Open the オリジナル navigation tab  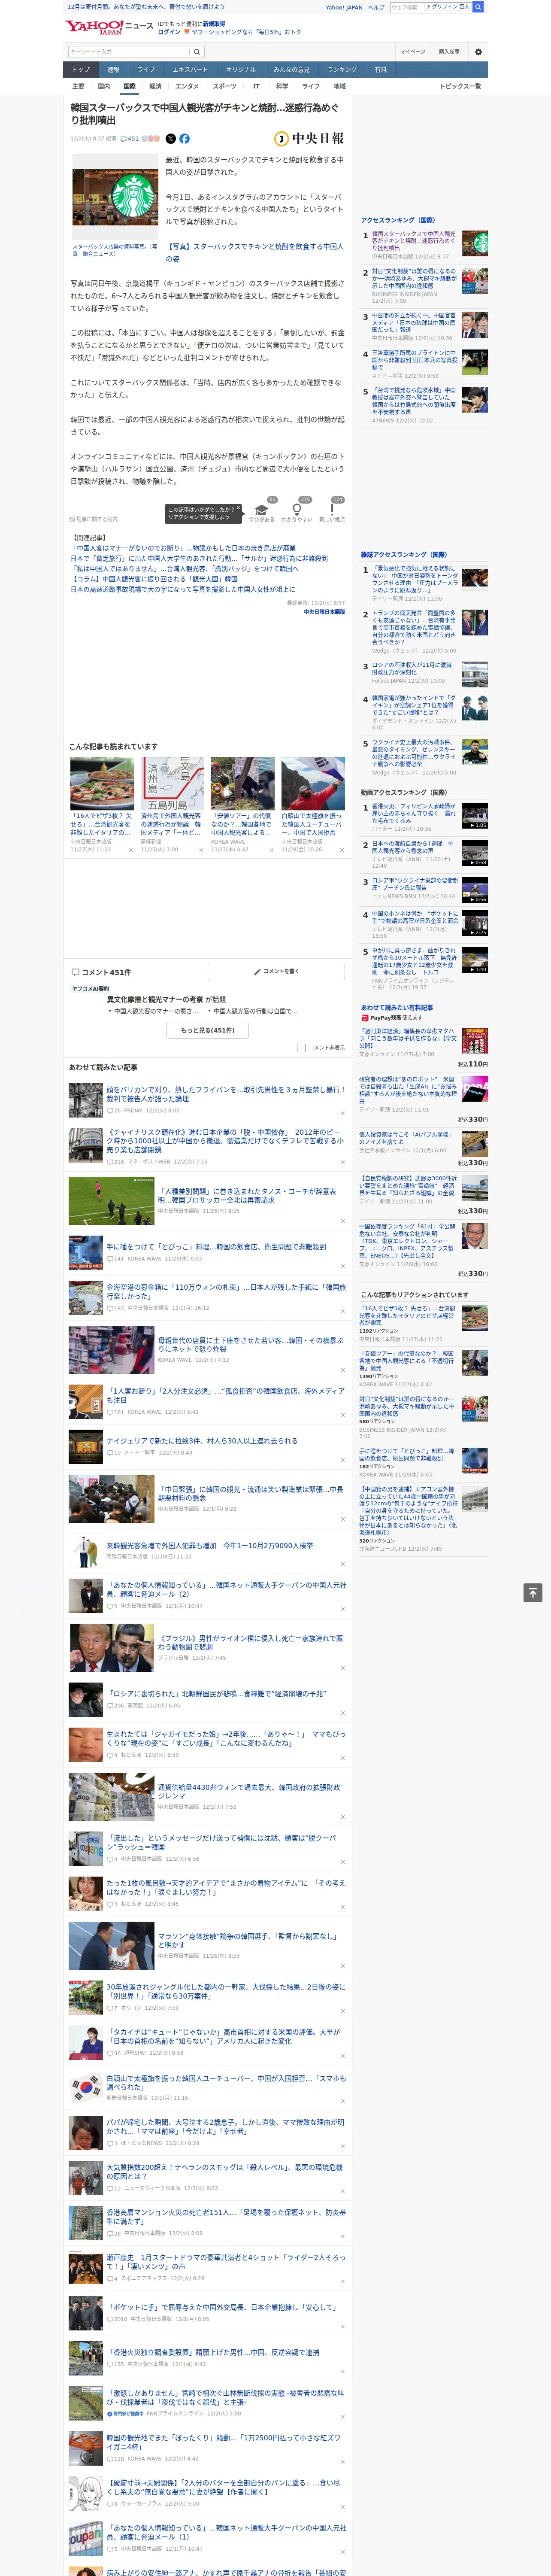[x=241, y=70]
